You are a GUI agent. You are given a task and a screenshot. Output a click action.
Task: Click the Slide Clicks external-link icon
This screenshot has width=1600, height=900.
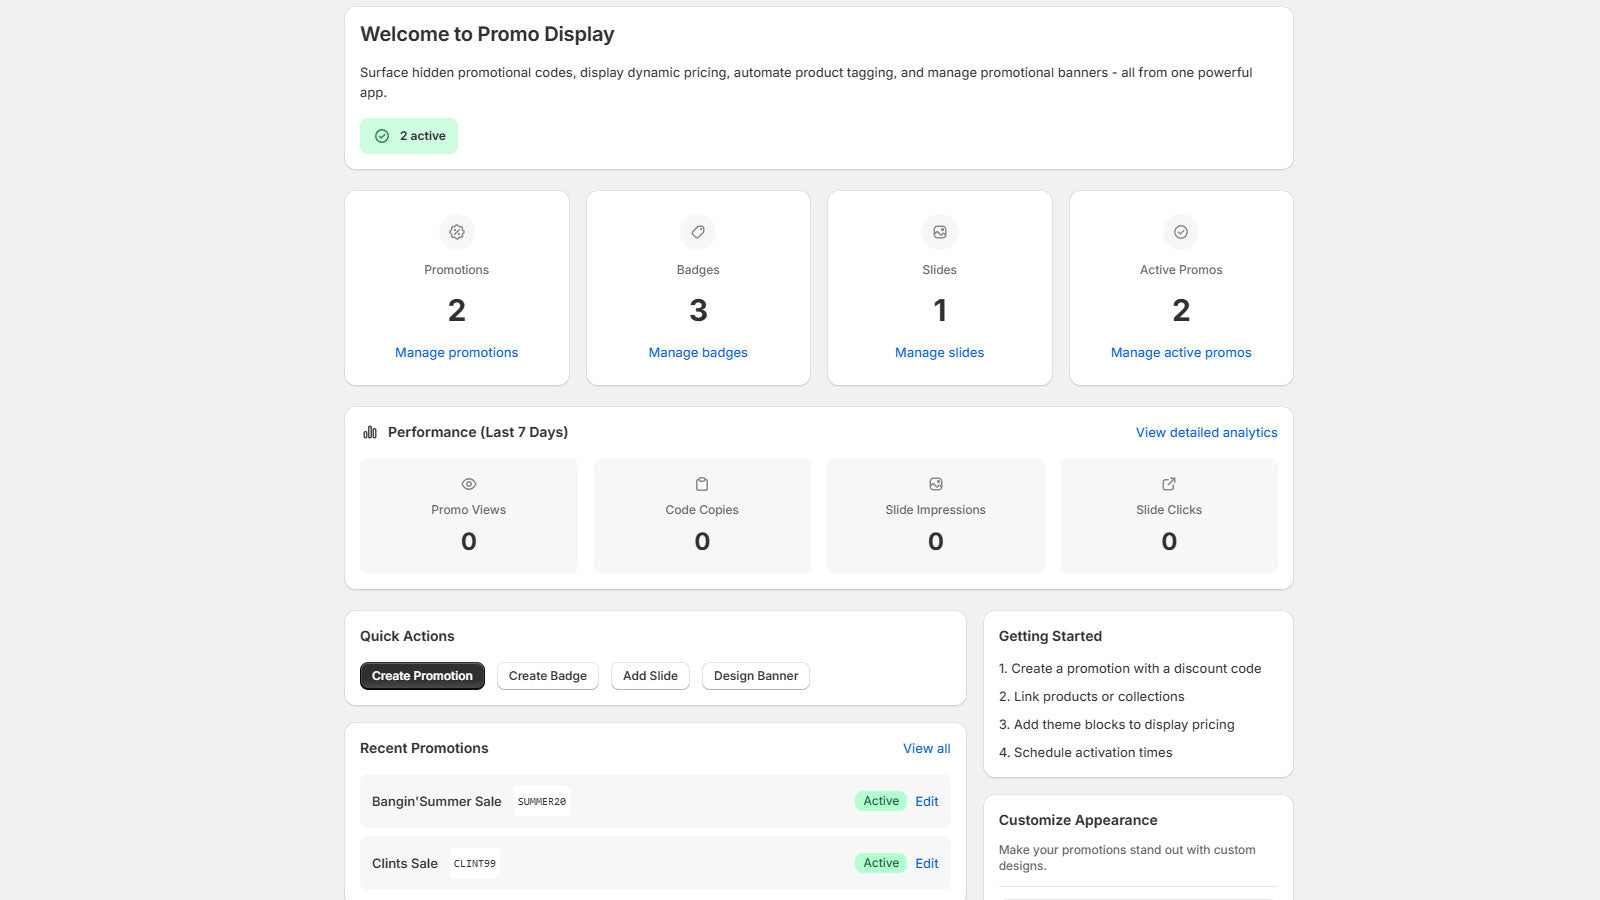1168,484
